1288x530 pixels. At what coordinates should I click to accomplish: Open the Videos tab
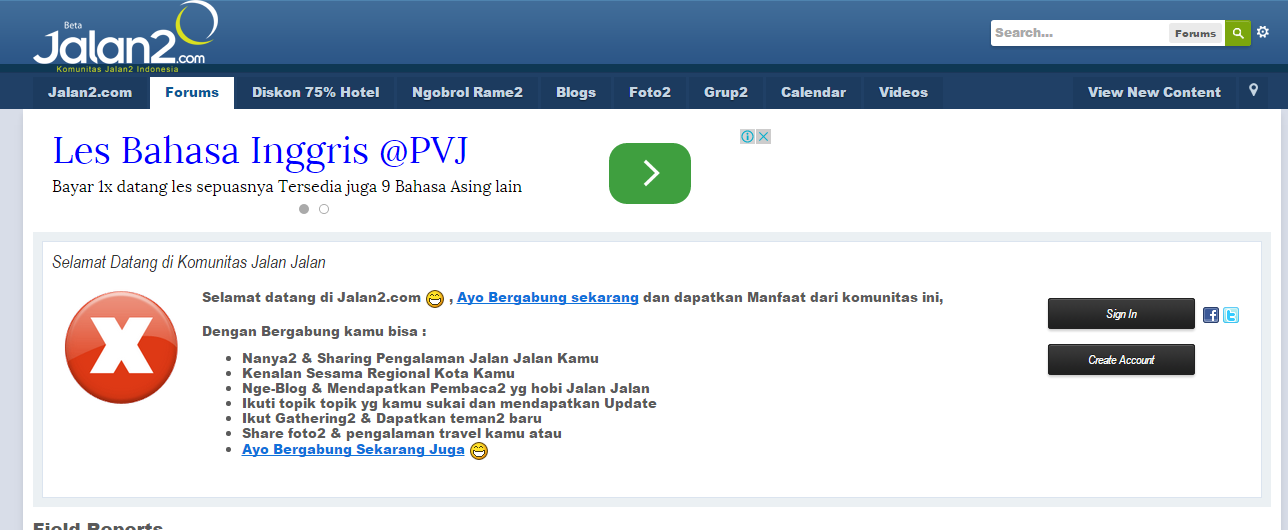click(904, 92)
